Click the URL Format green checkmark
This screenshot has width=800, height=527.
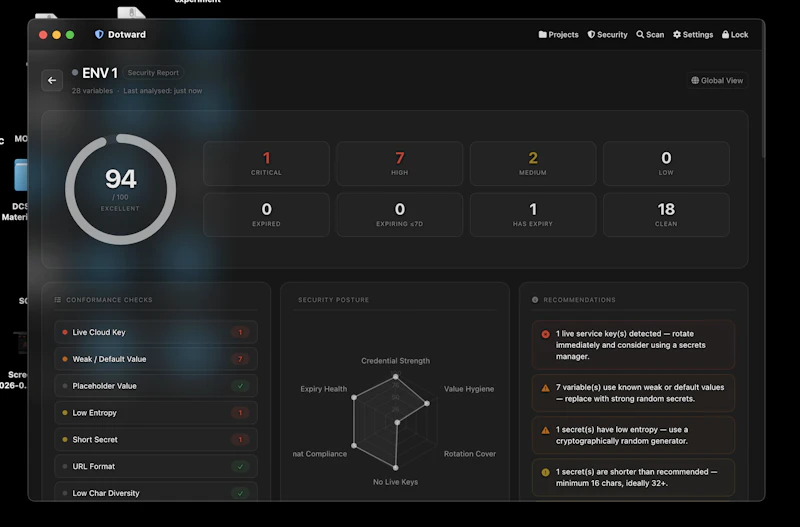click(240, 466)
